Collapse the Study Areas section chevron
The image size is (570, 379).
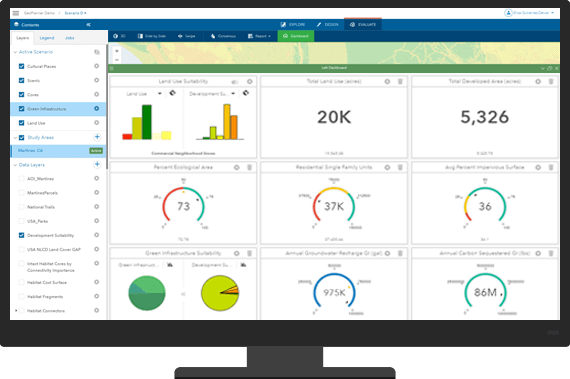(15, 137)
